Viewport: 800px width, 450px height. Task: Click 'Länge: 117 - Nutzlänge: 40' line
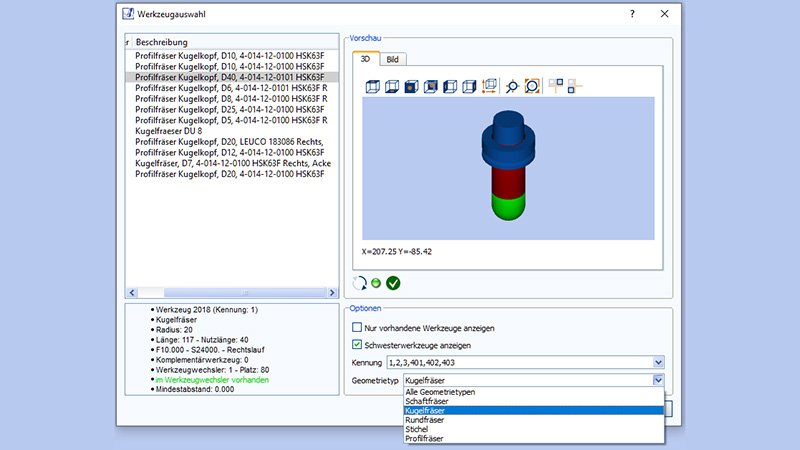[x=202, y=340]
